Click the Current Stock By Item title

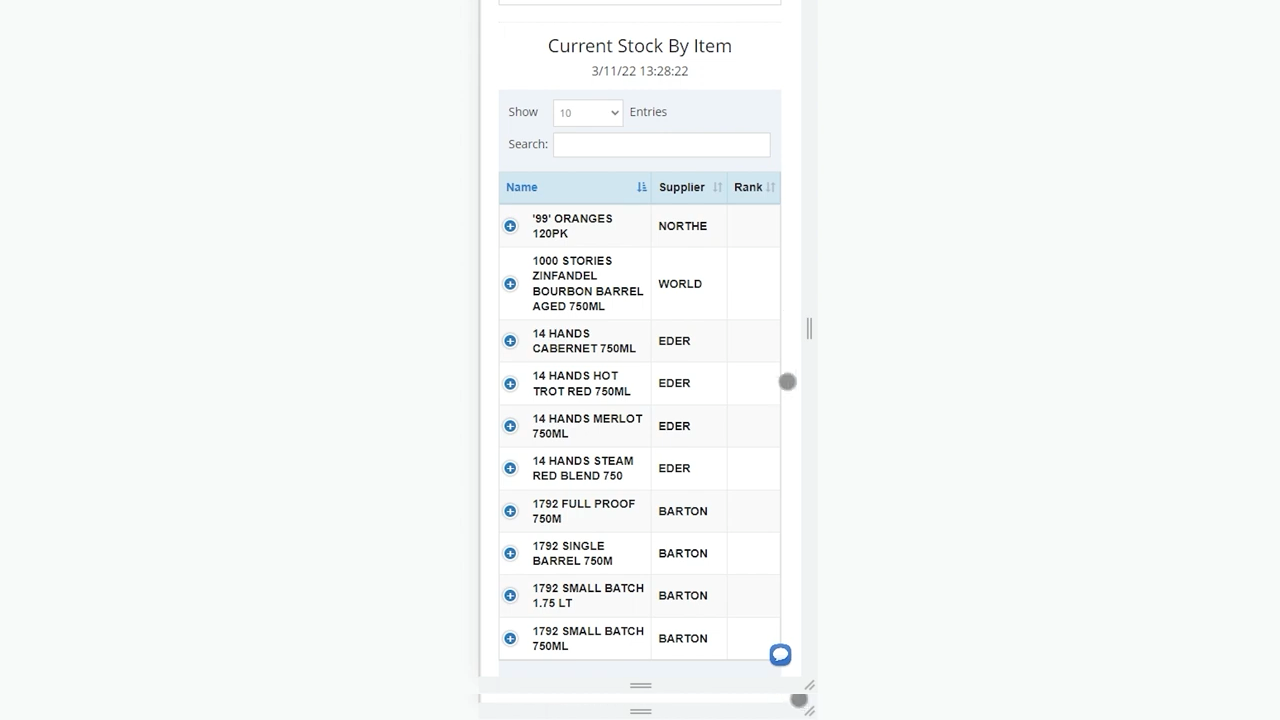click(640, 46)
